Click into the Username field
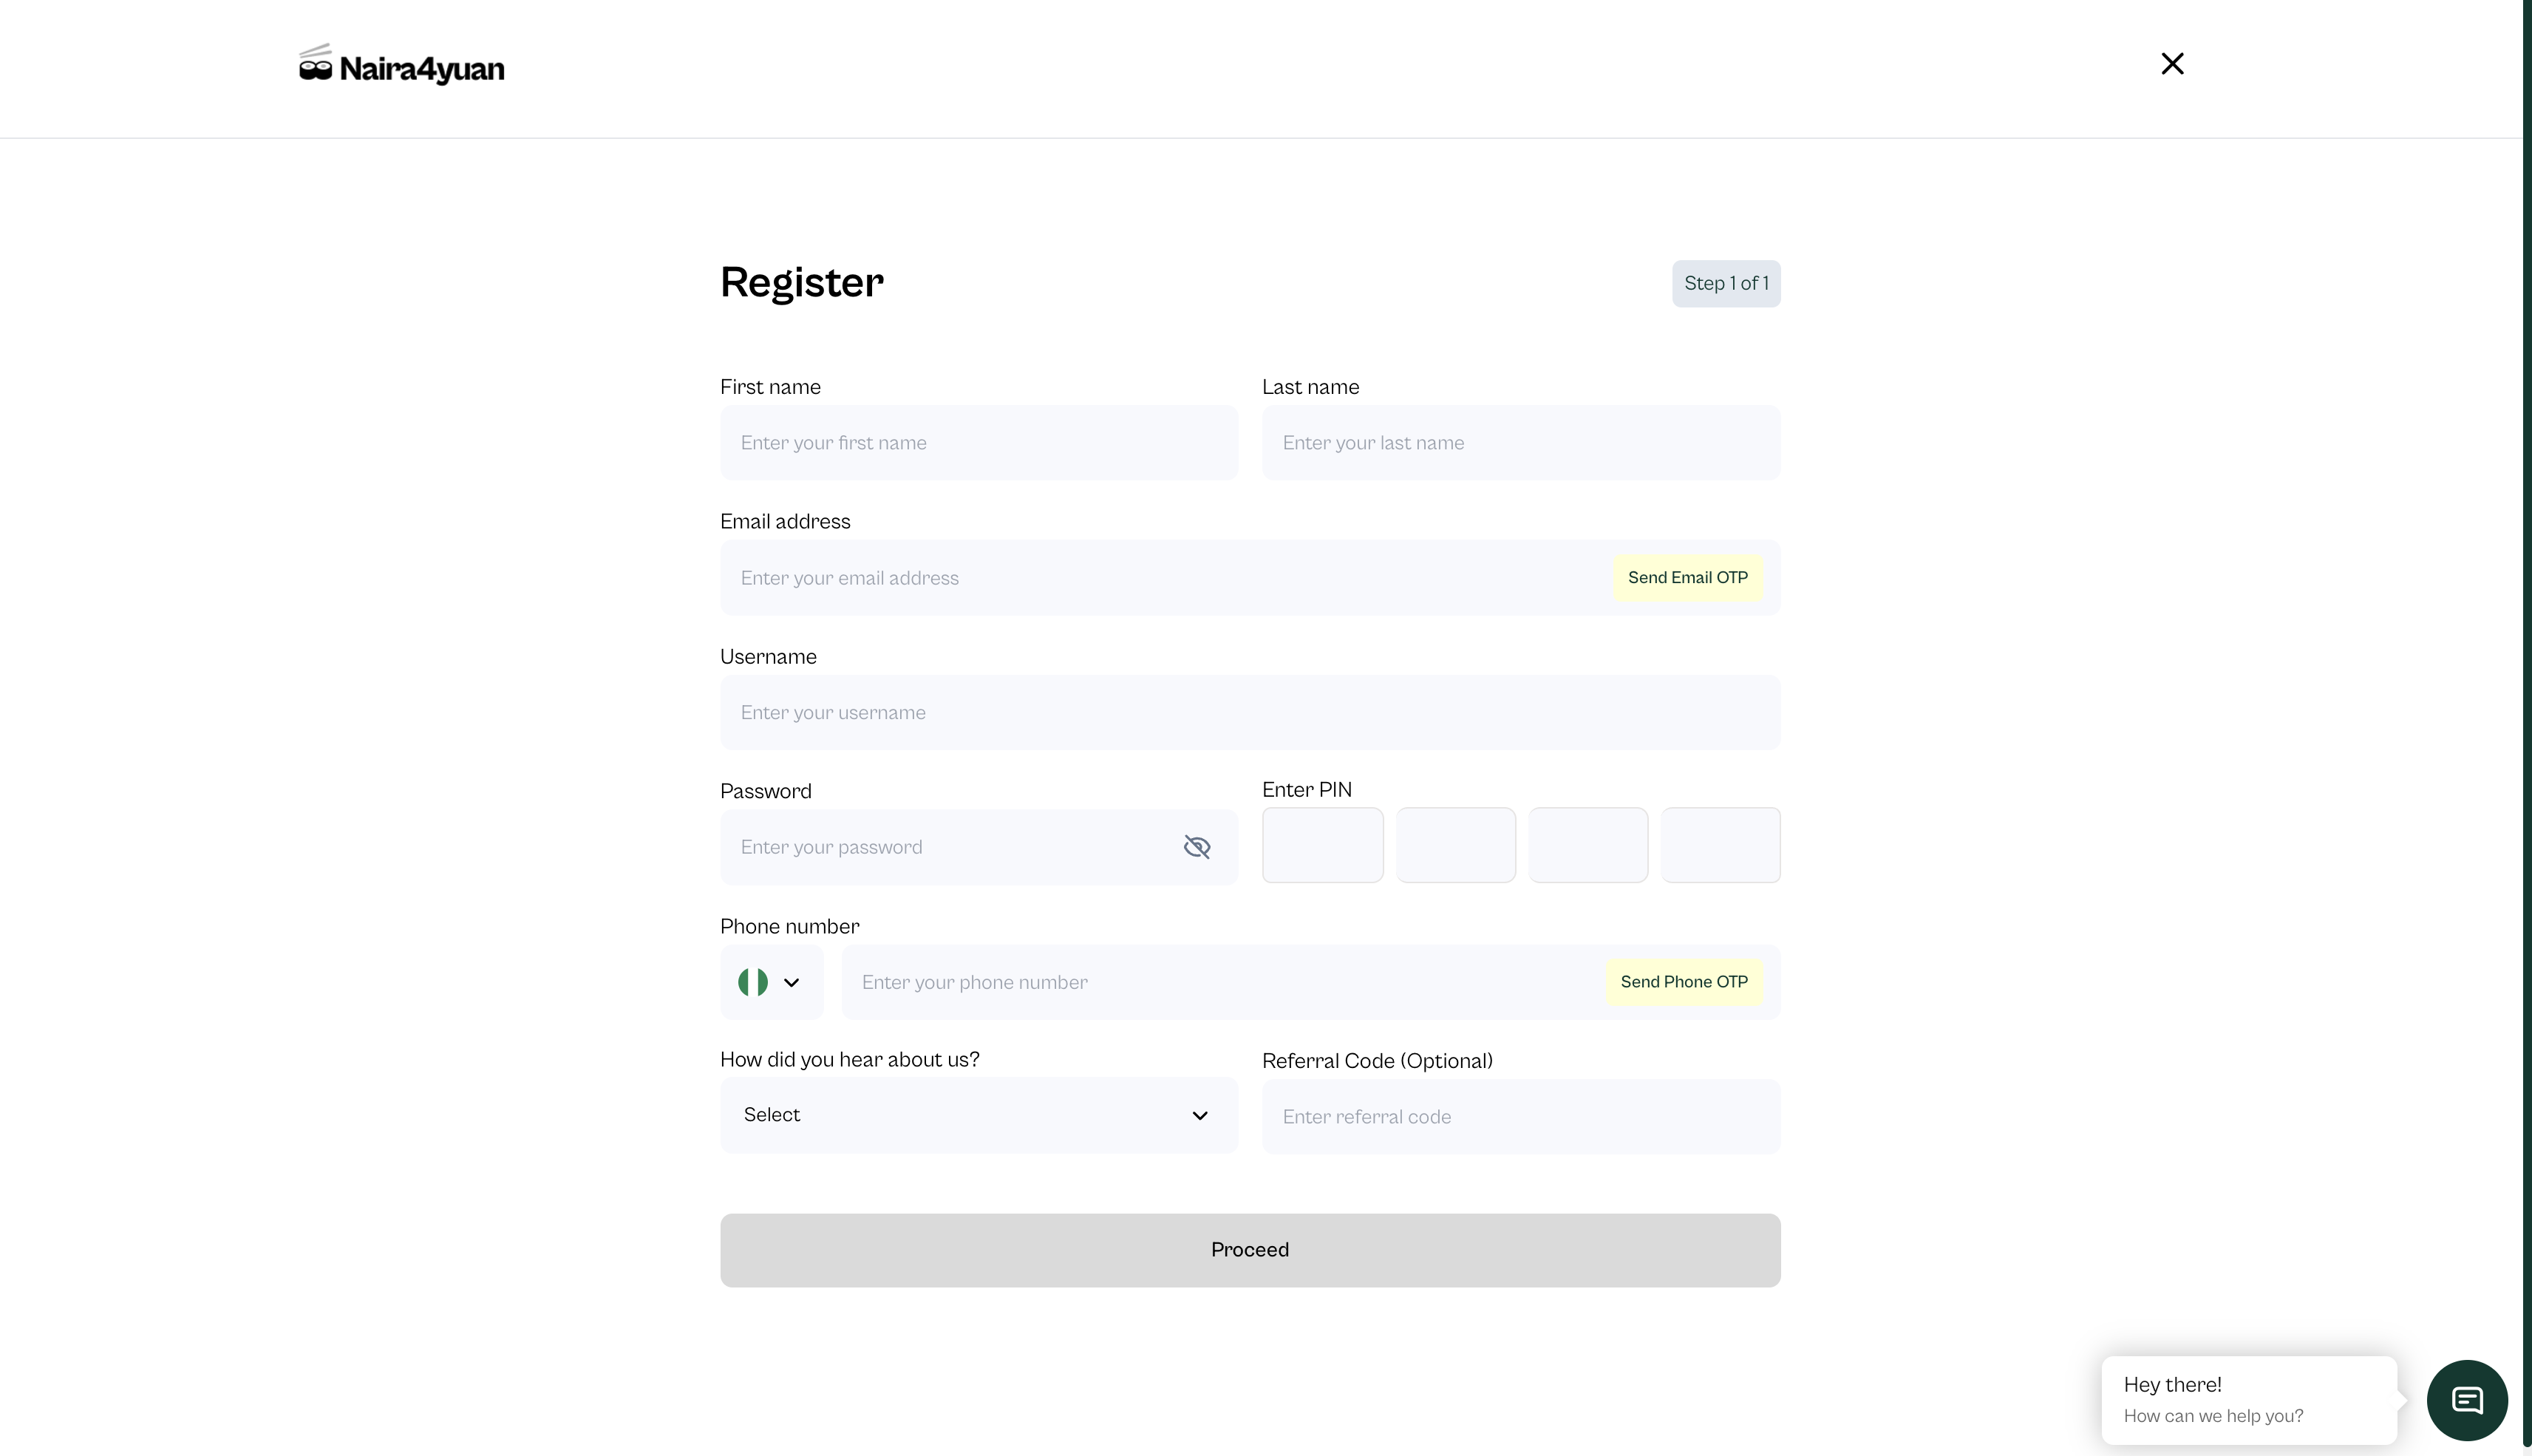Viewport: 2532px width, 1456px height. (1249, 713)
